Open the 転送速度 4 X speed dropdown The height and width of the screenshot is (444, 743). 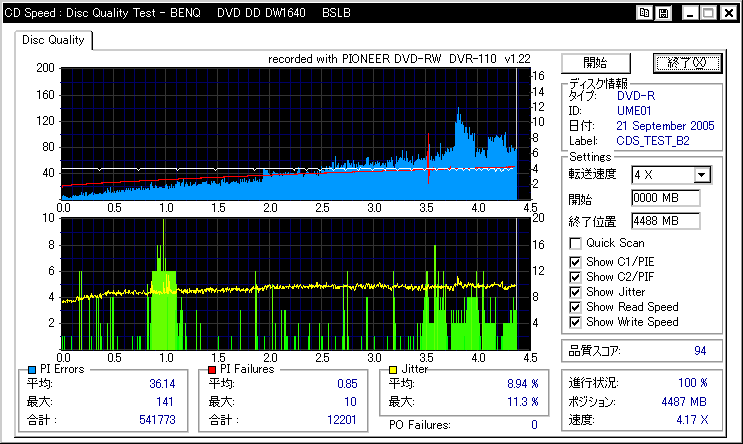[702, 175]
